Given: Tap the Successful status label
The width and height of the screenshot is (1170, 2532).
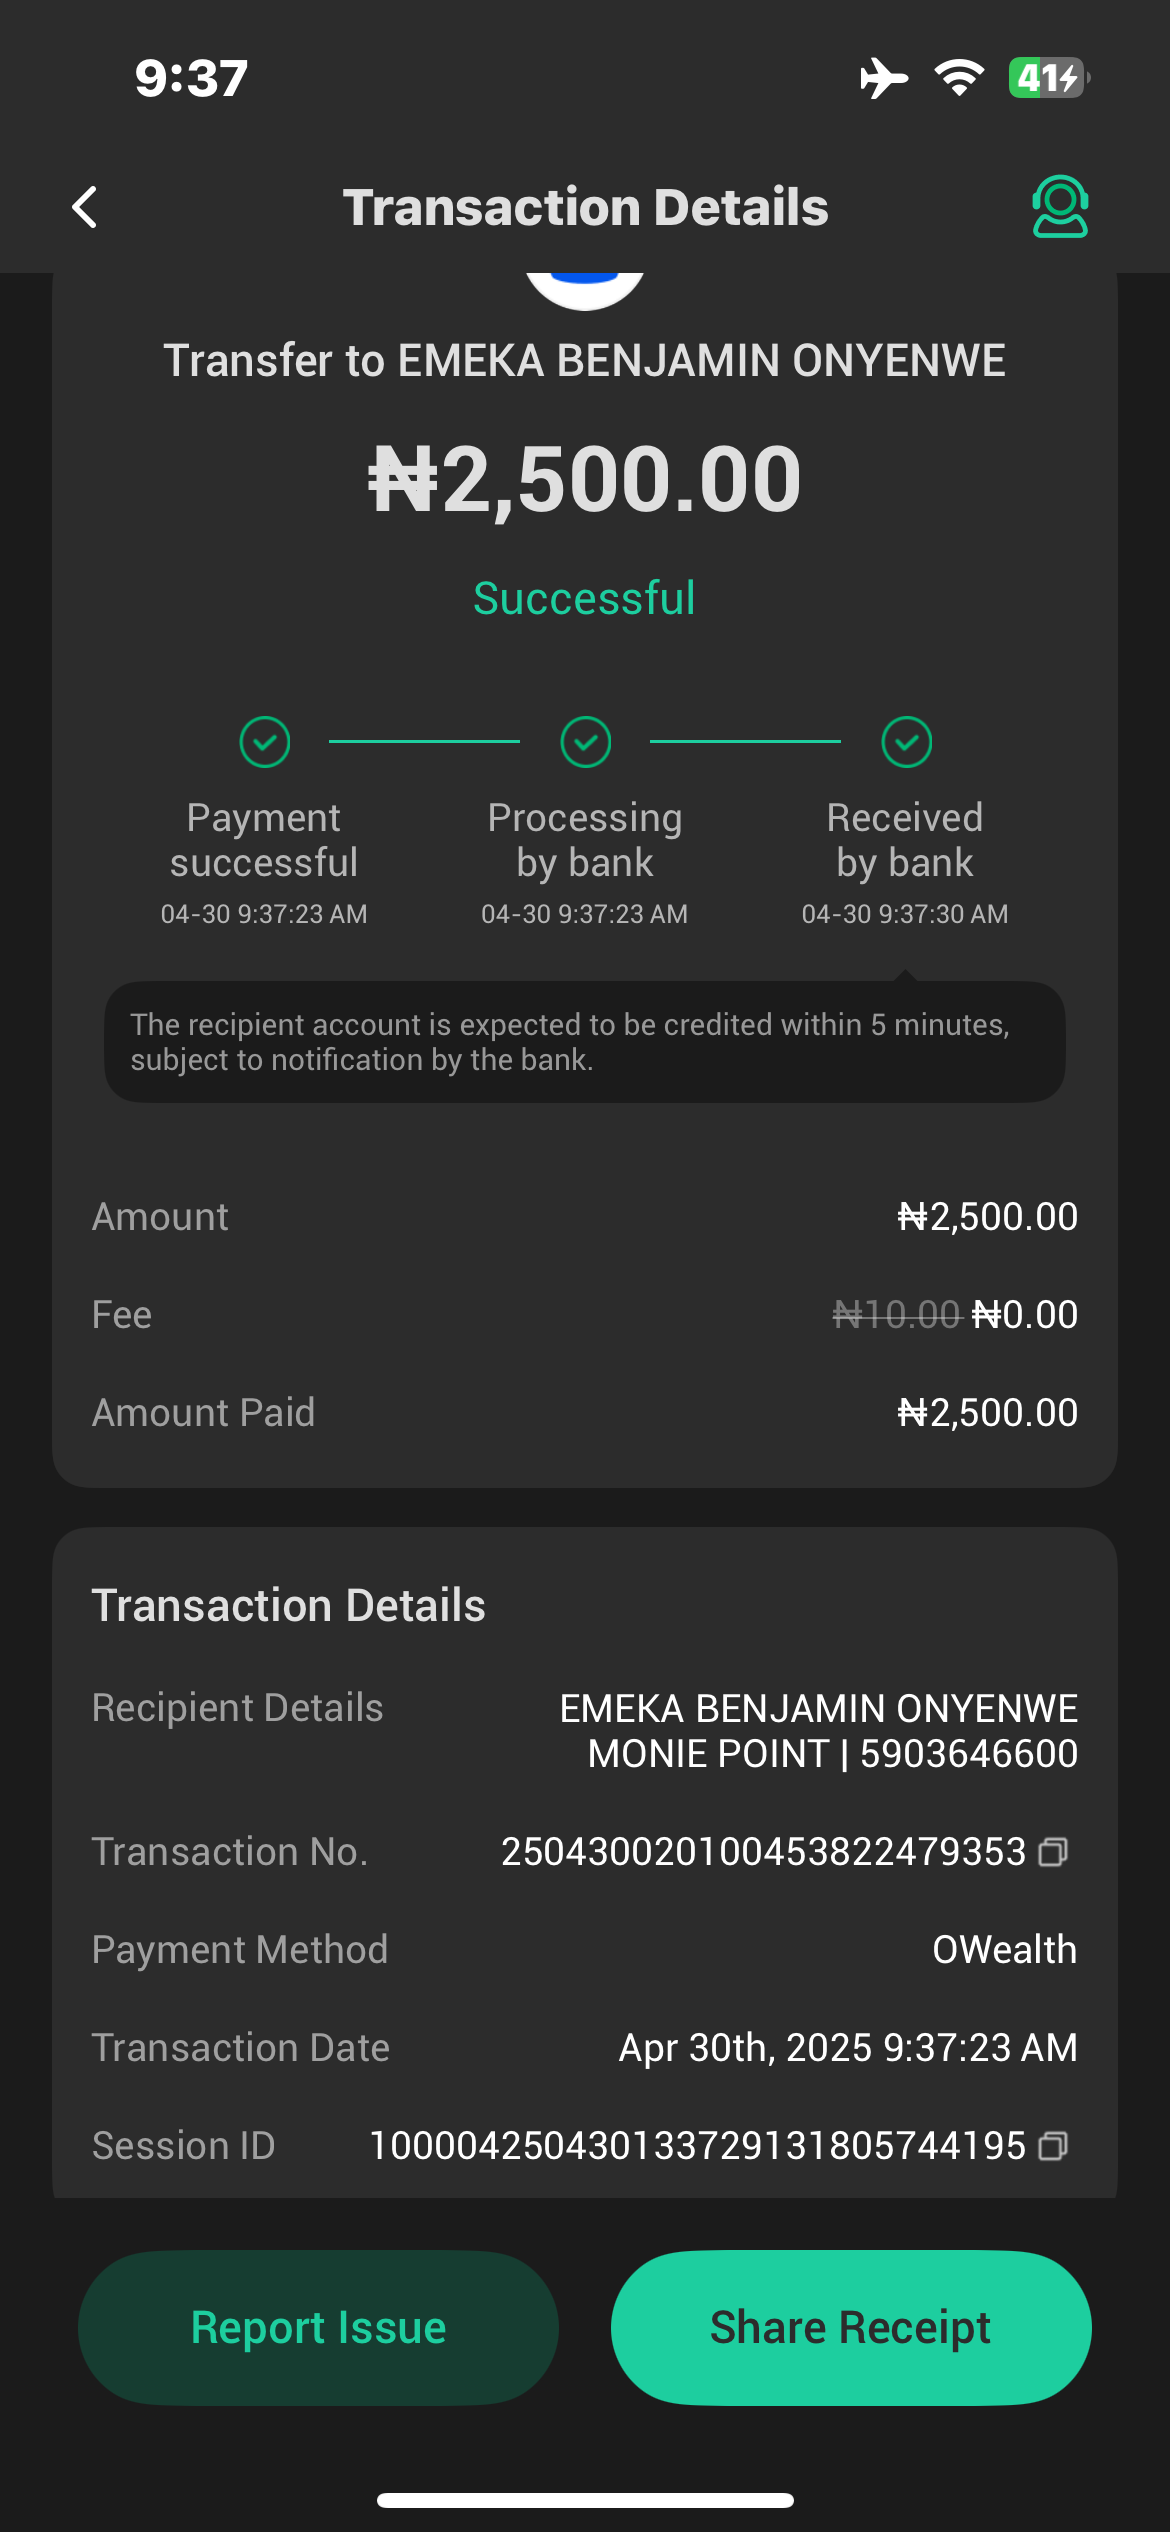Looking at the screenshot, I should [x=584, y=598].
